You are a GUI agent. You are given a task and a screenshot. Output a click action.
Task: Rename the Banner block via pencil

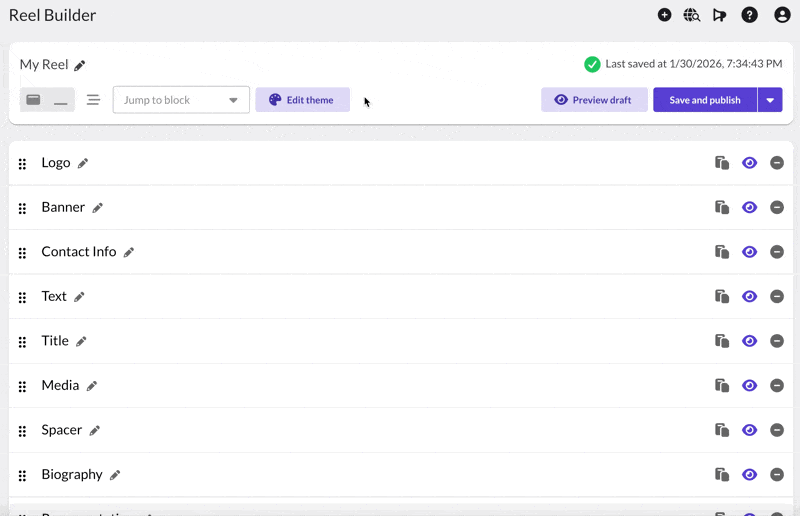97,208
